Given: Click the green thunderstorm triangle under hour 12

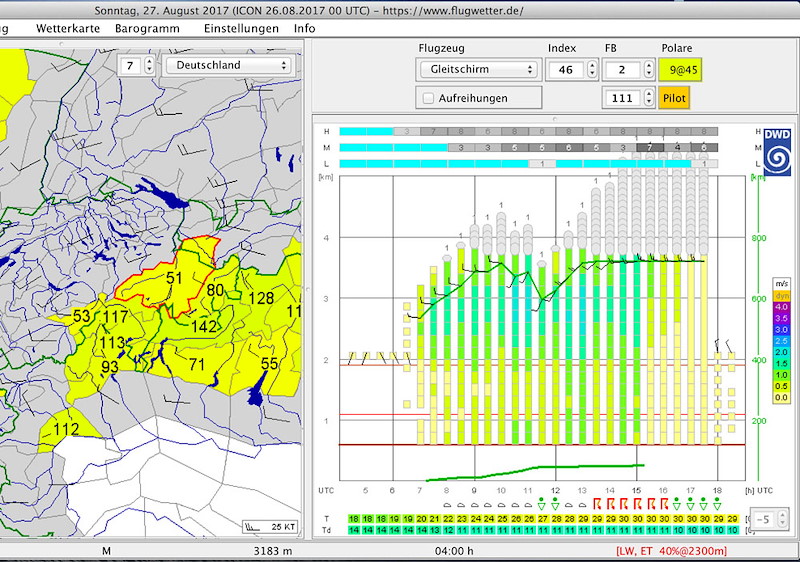Looking at the screenshot, I should coord(554,505).
